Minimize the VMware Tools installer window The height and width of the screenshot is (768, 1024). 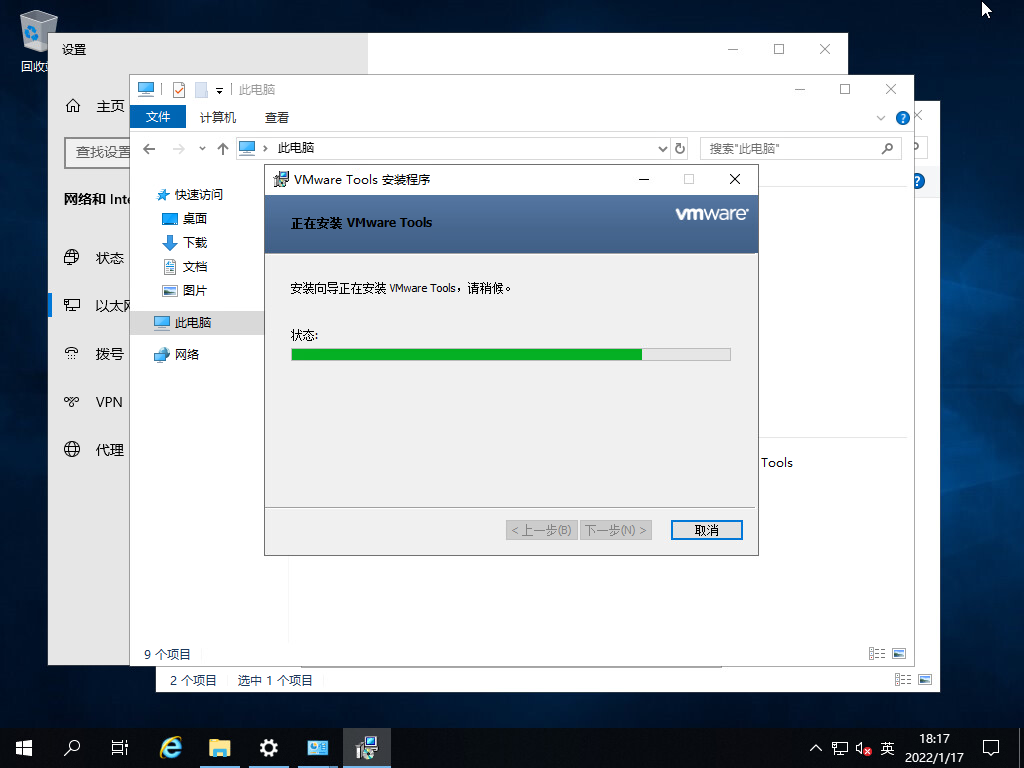[x=644, y=179]
